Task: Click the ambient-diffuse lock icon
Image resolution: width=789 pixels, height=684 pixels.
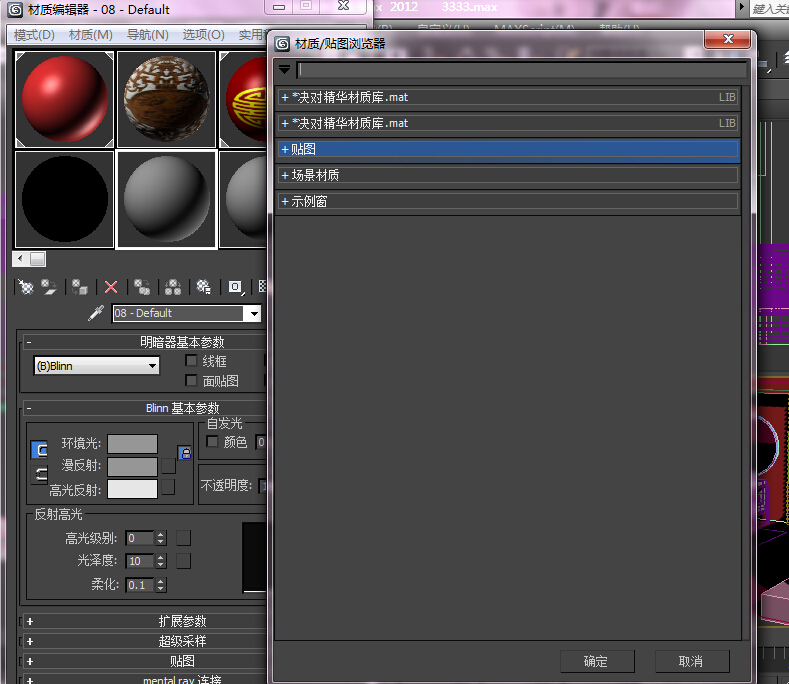Action: click(x=184, y=453)
